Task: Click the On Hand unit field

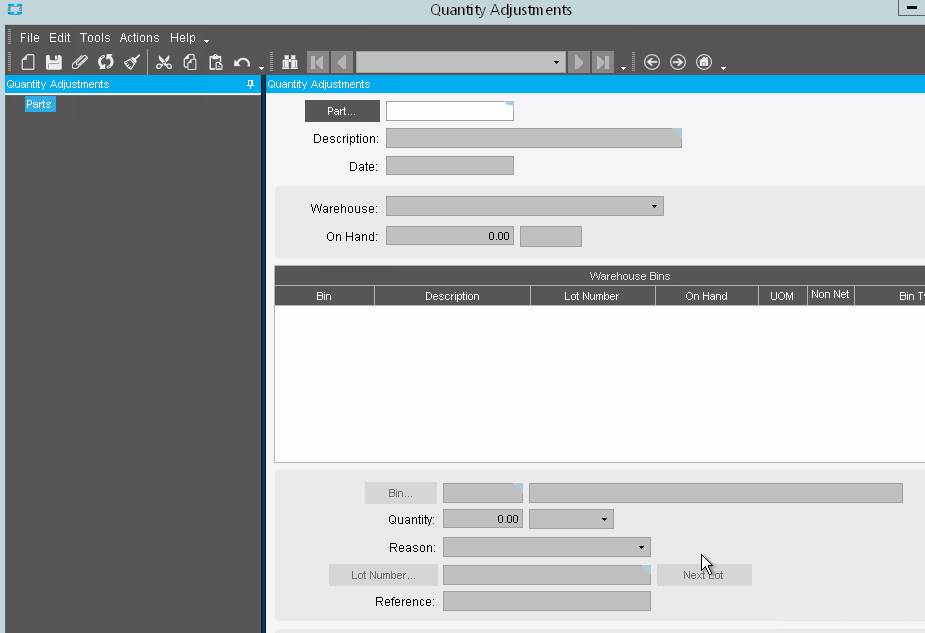Action: pyautogui.click(x=550, y=236)
